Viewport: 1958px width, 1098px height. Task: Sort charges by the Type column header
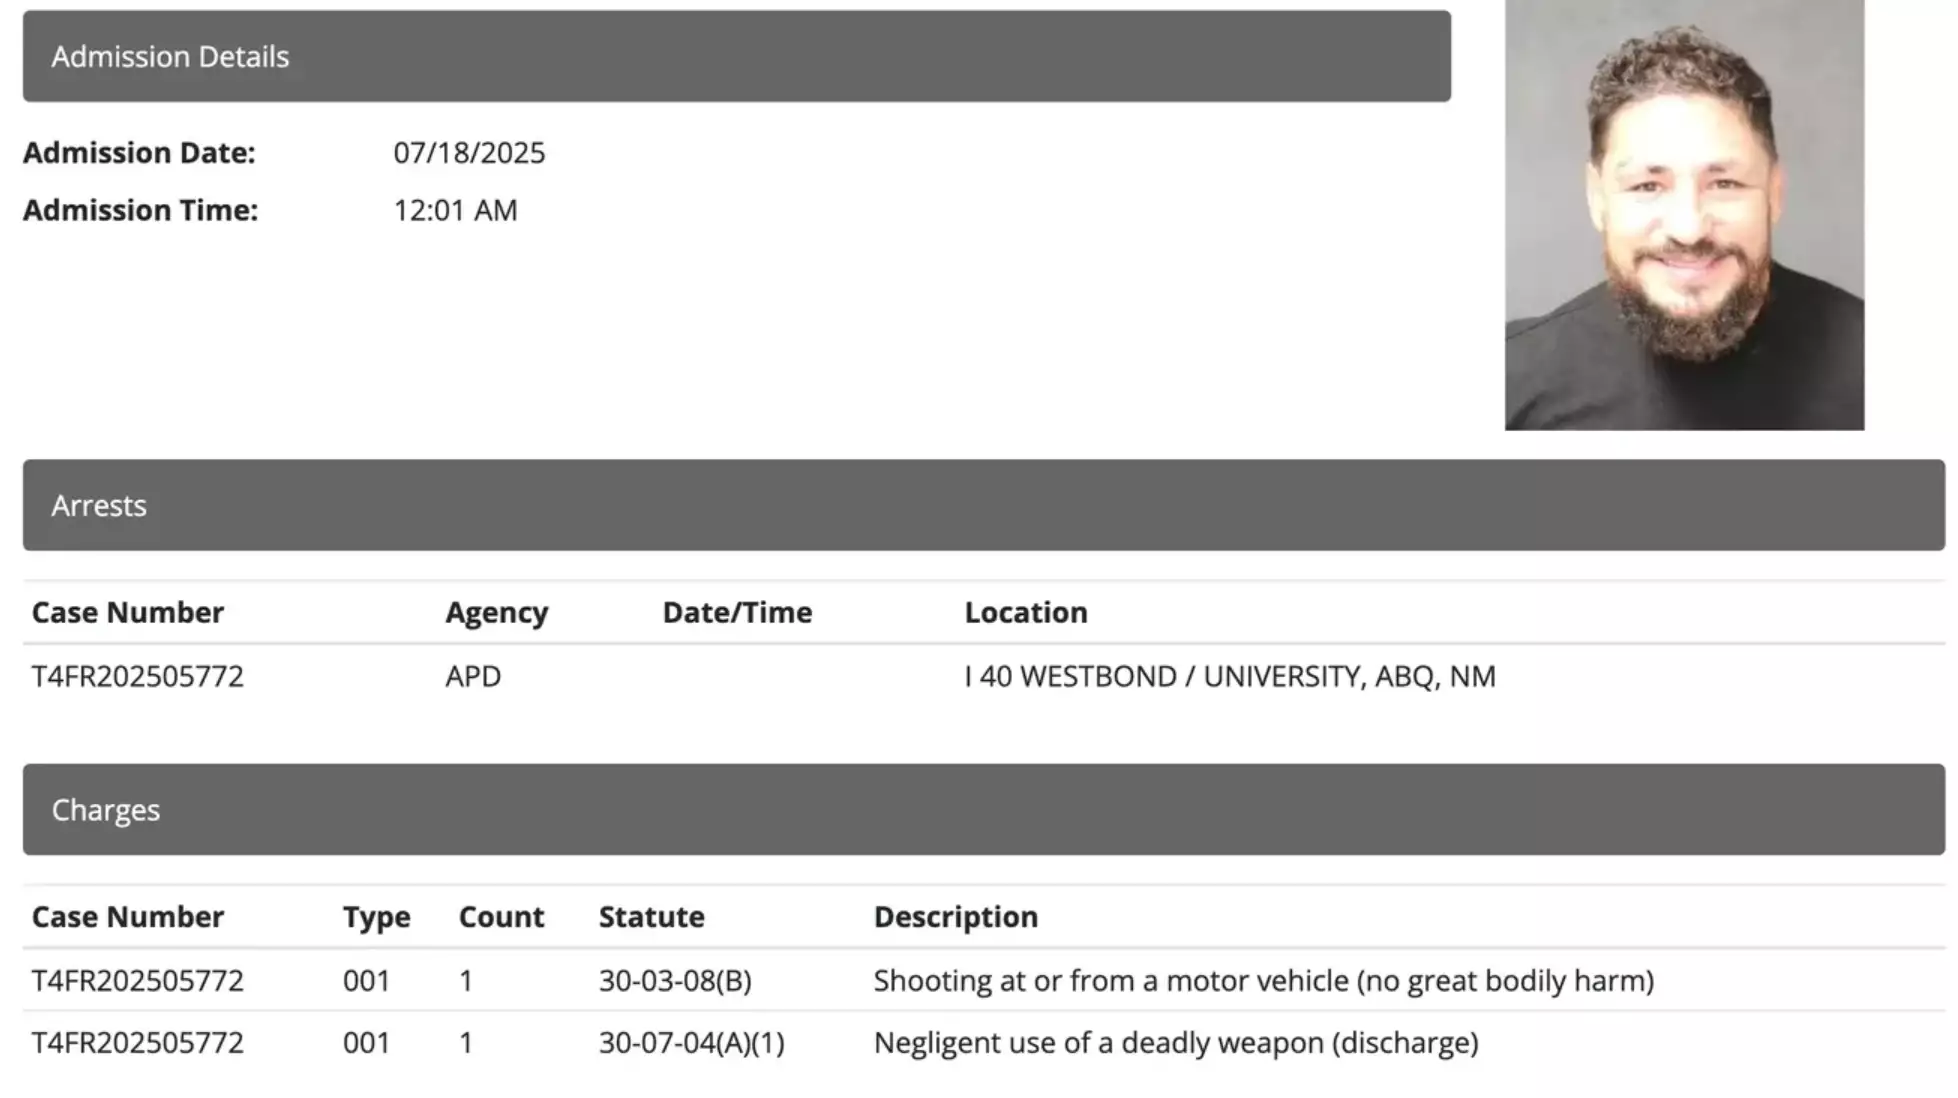click(376, 917)
